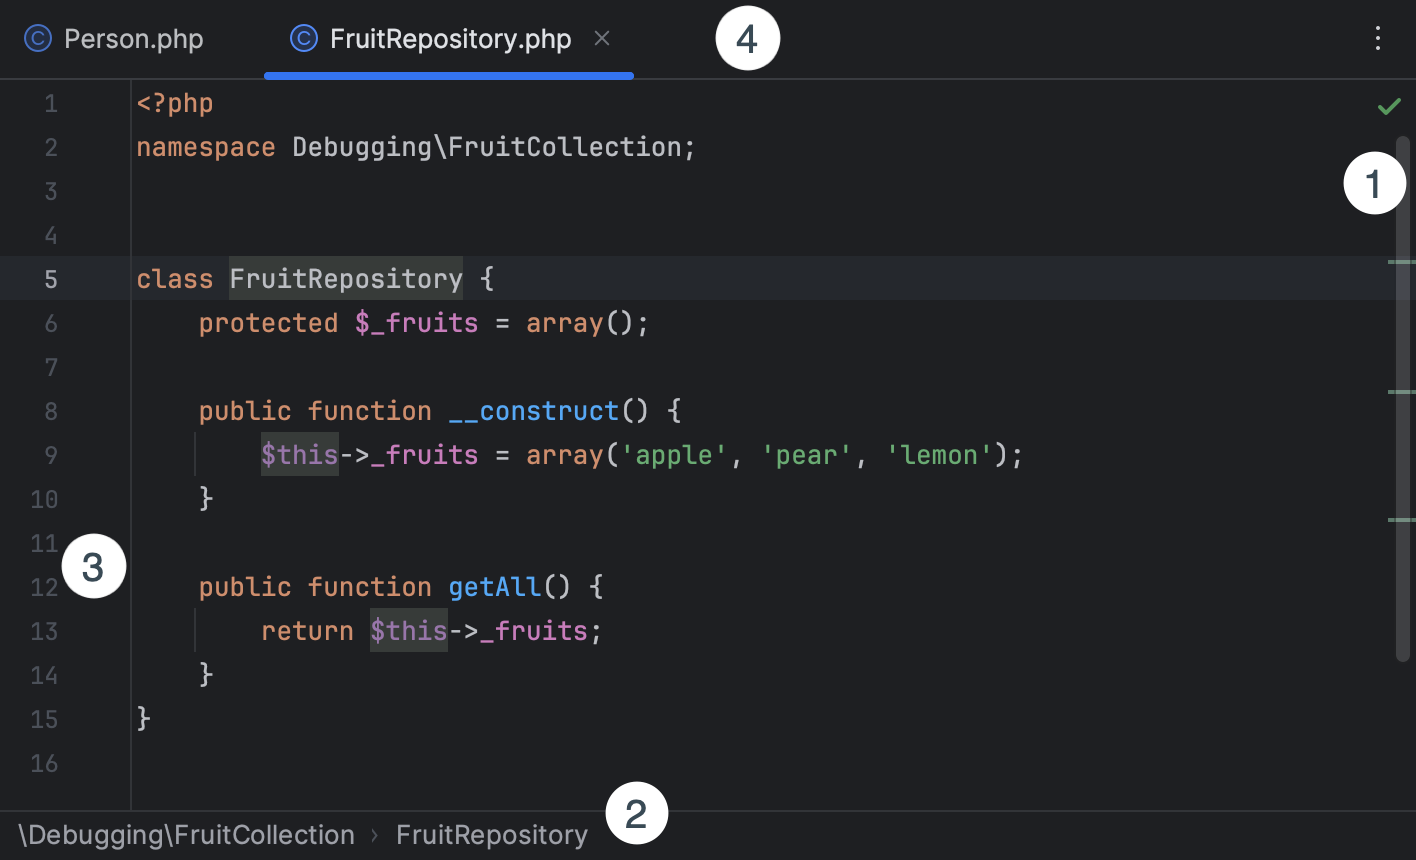
Task: Click the green inspection checkmark indicator
Action: pyautogui.click(x=1390, y=105)
